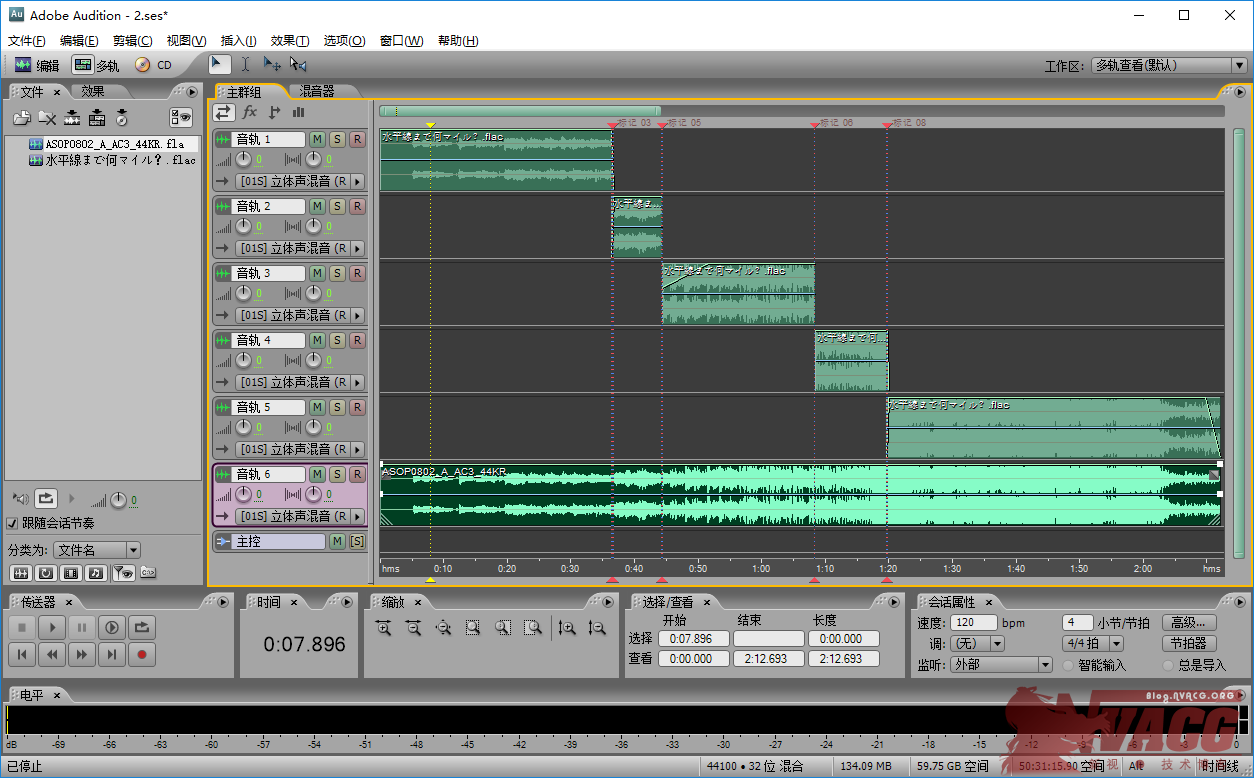The width and height of the screenshot is (1254, 778).
Task: Click play button in transport panel
Action: tap(52, 628)
